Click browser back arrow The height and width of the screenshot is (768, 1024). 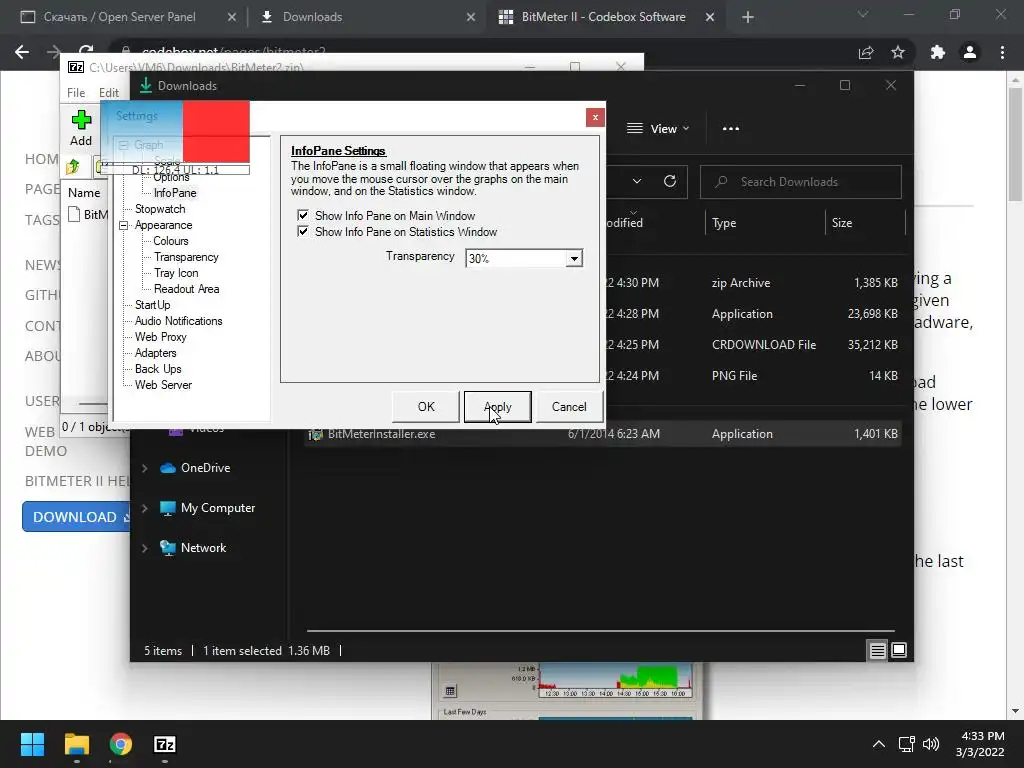pos(22,52)
